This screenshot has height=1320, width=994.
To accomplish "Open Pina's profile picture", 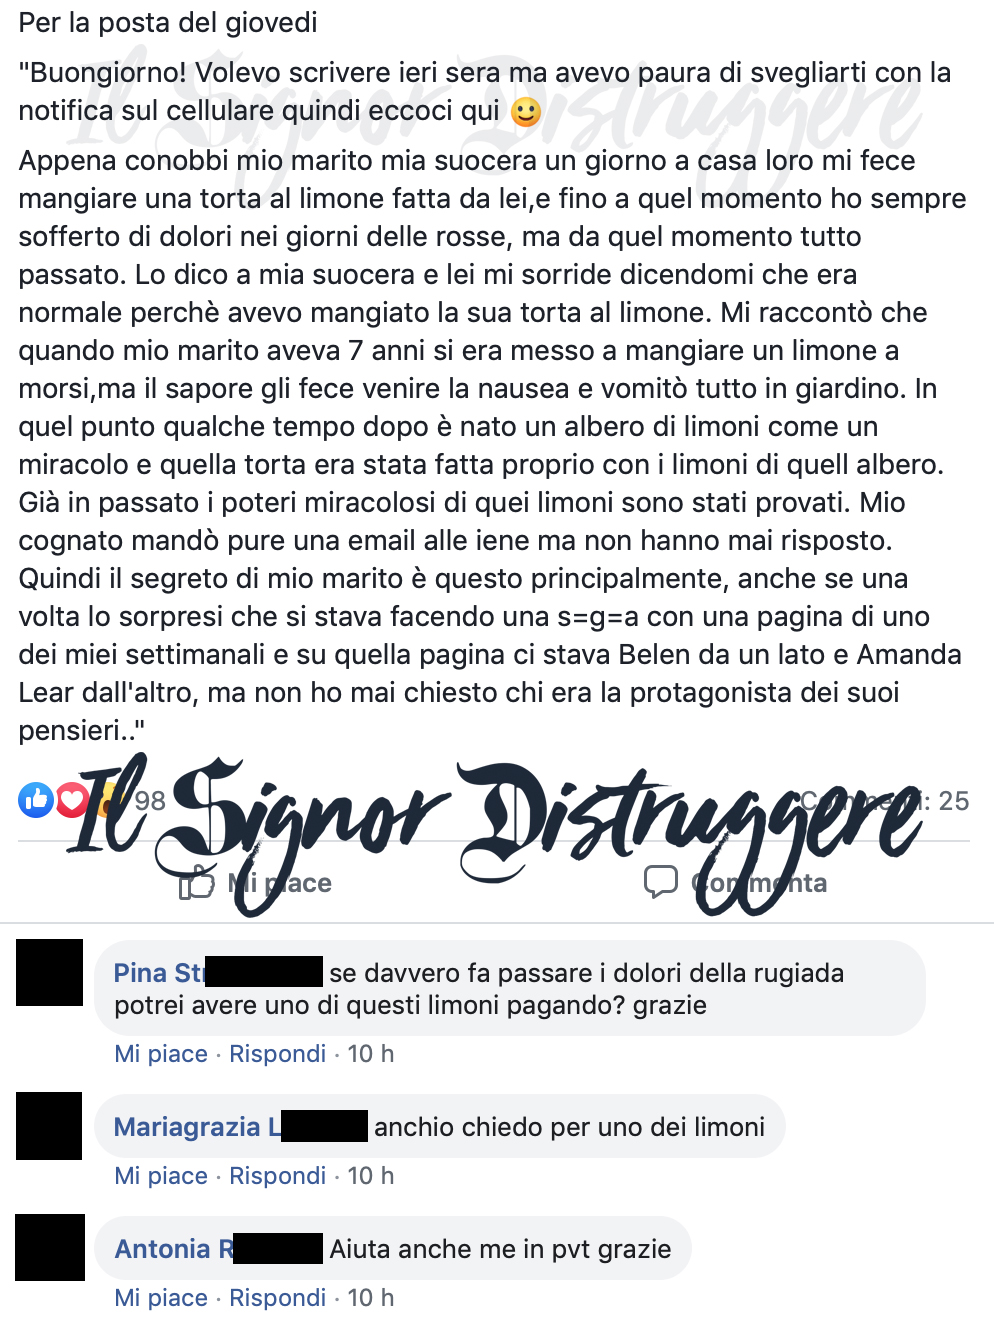I will tap(50, 972).
